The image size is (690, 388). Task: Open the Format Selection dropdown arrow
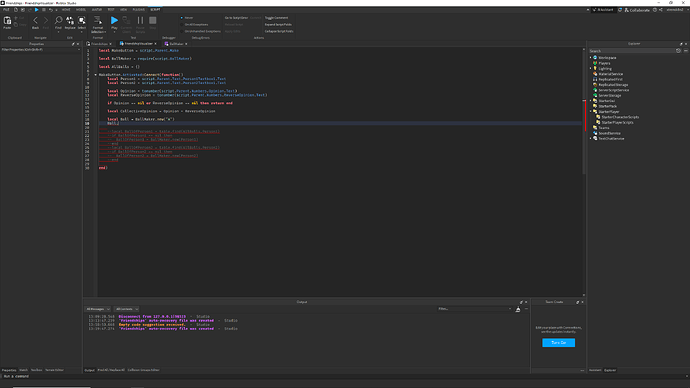(x=105, y=32)
